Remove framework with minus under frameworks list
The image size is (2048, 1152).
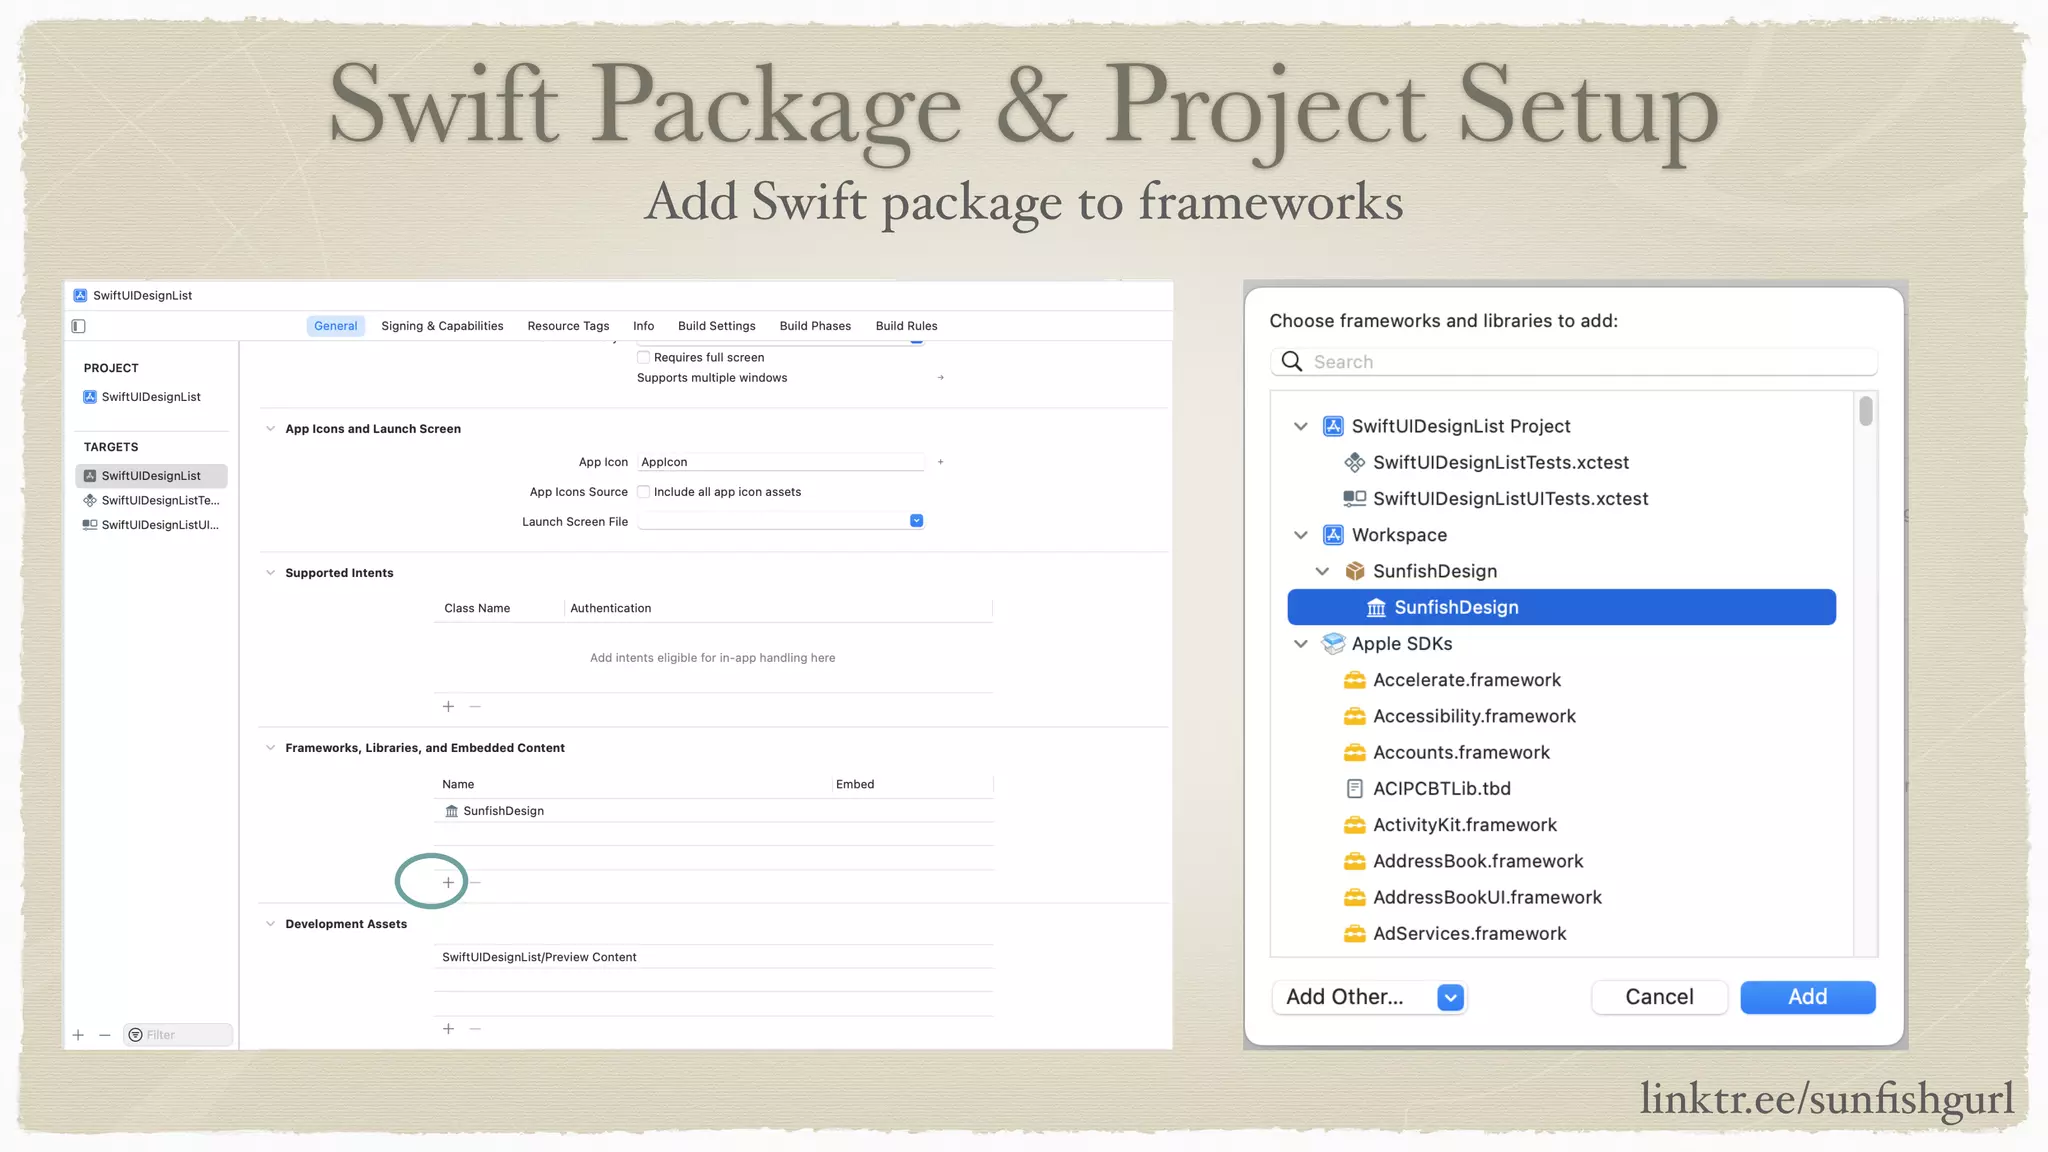coord(476,883)
